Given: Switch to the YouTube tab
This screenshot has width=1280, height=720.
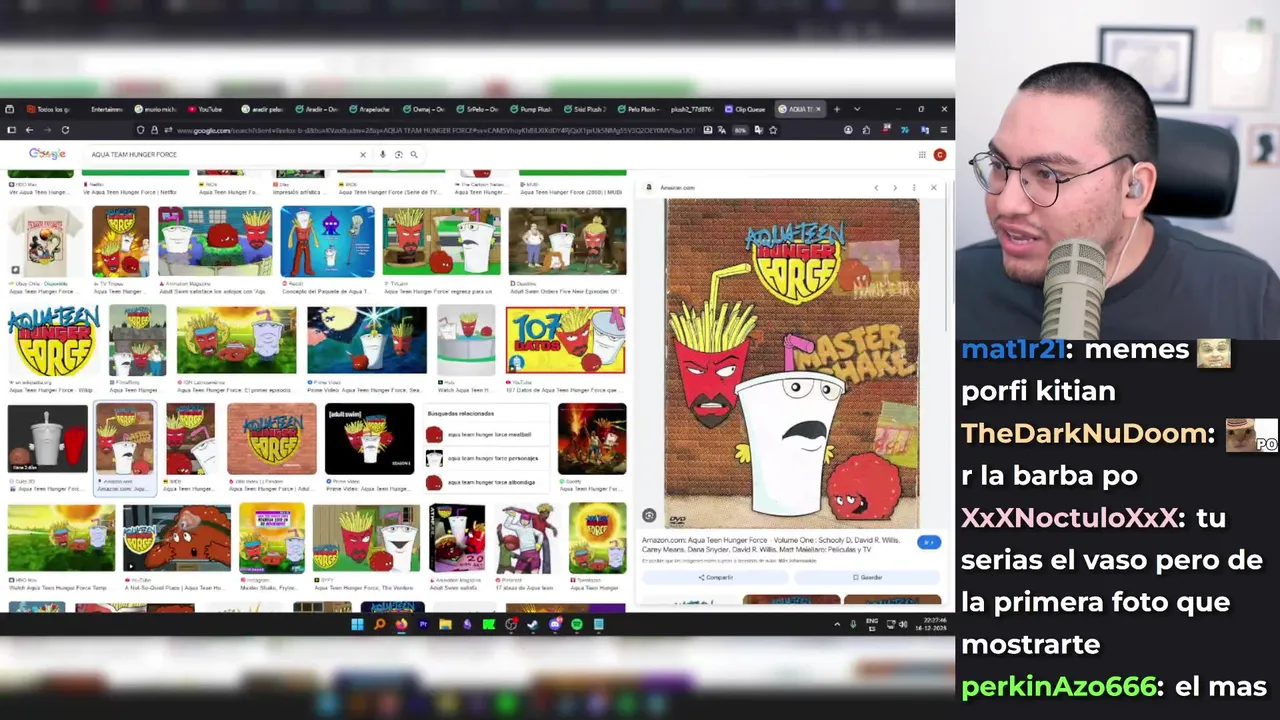Looking at the screenshot, I should pyautogui.click(x=206, y=109).
